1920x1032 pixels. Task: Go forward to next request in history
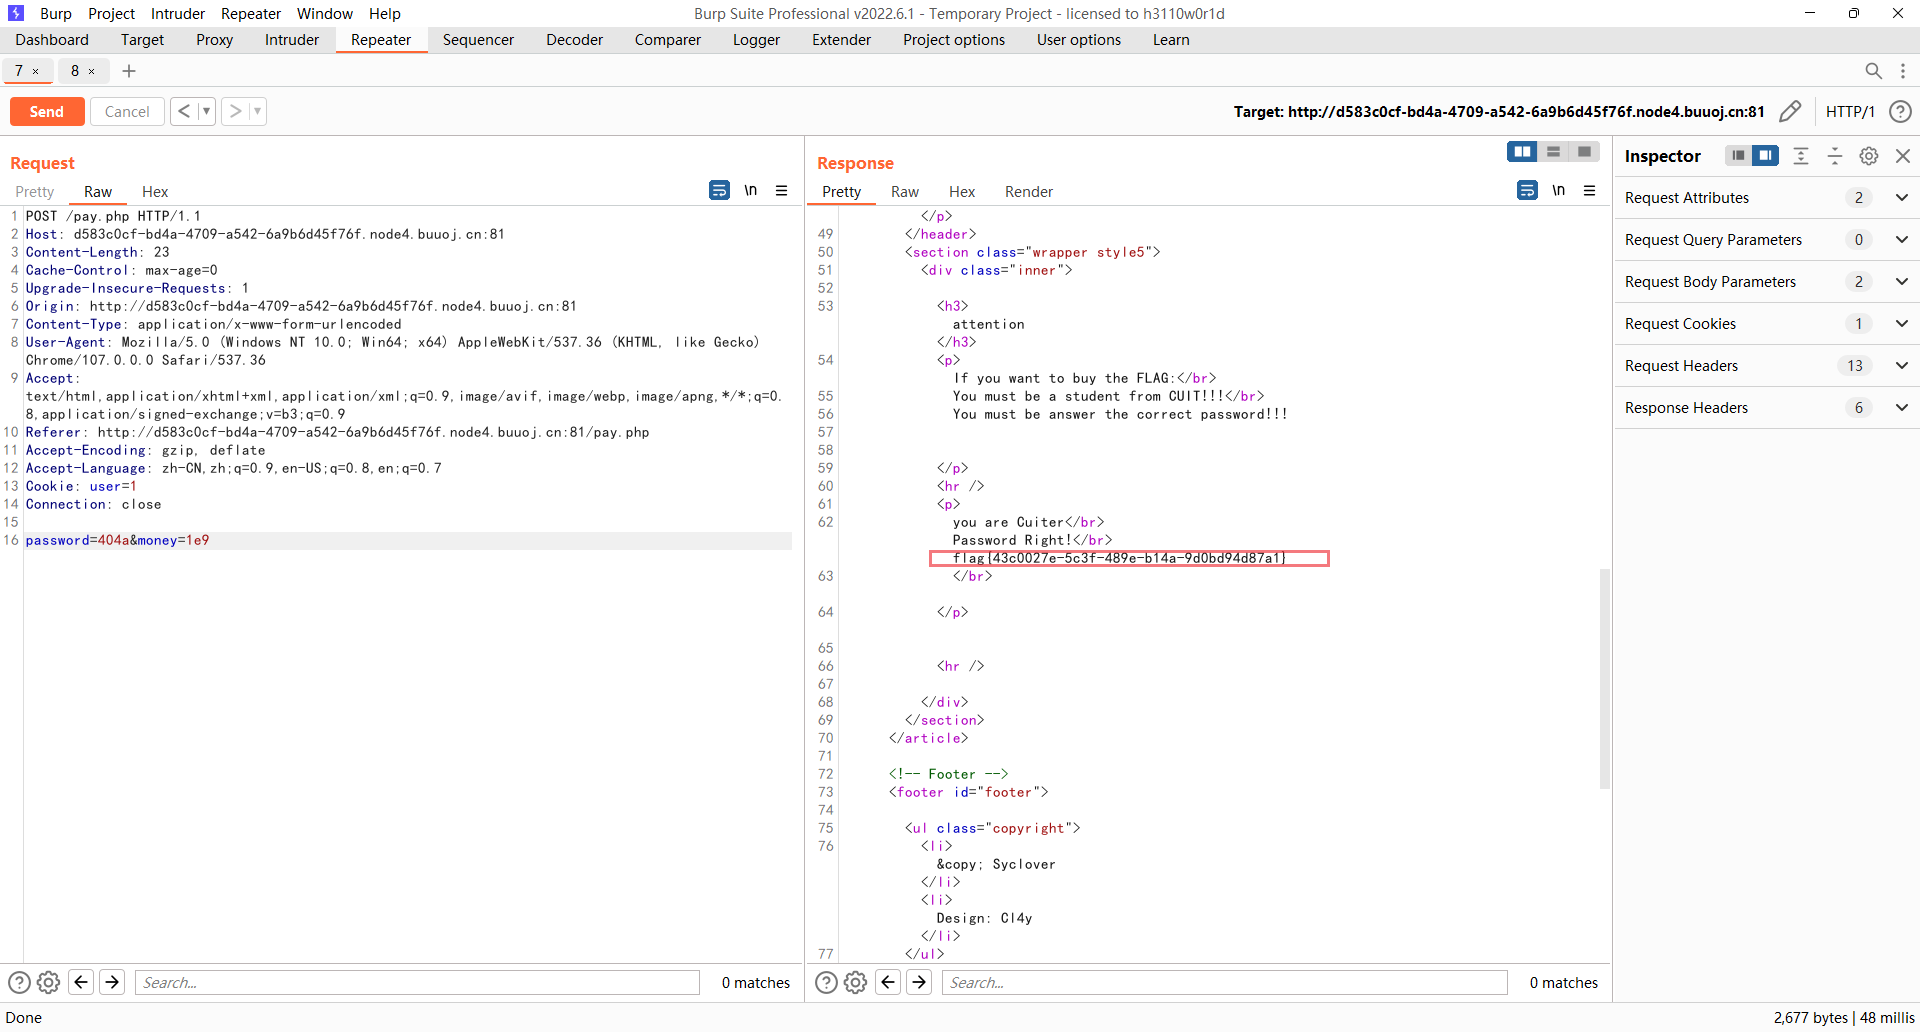point(235,111)
